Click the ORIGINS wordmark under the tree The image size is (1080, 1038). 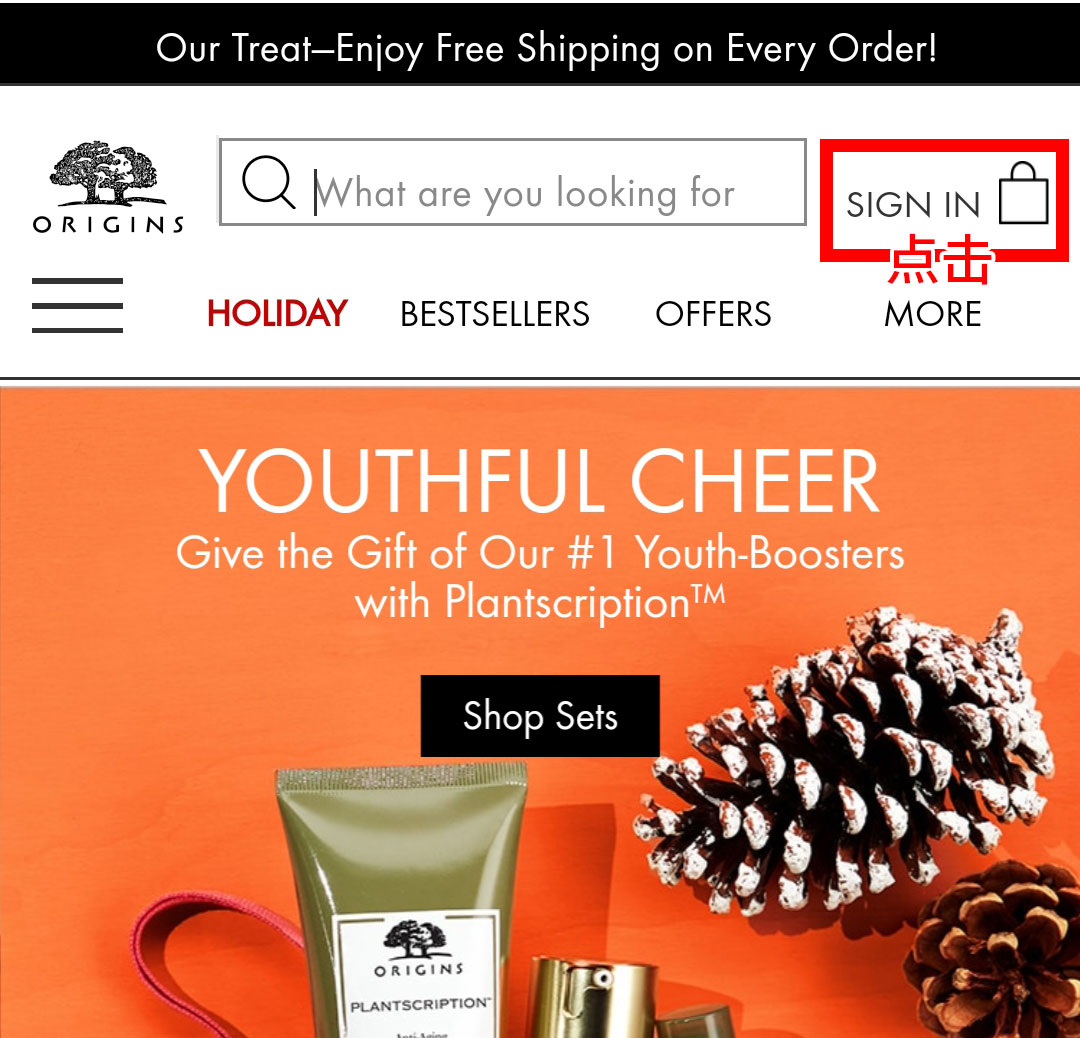click(108, 225)
